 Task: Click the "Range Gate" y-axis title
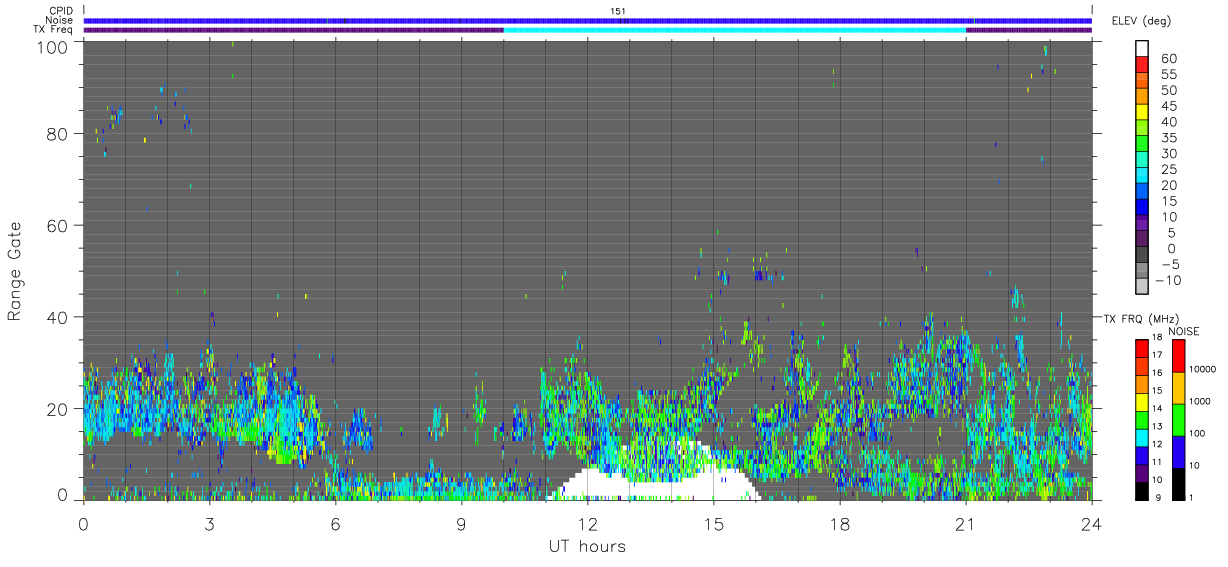[x=15, y=269]
